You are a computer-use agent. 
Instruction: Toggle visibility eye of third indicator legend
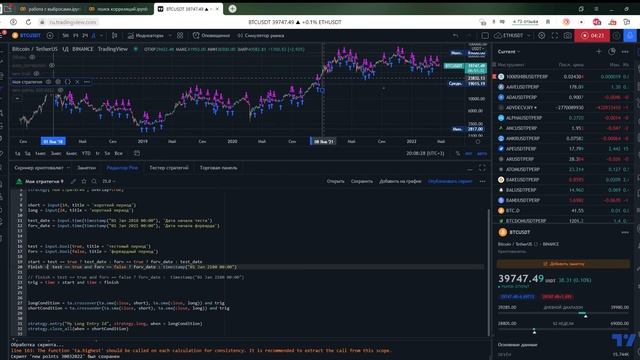(x=36, y=73)
